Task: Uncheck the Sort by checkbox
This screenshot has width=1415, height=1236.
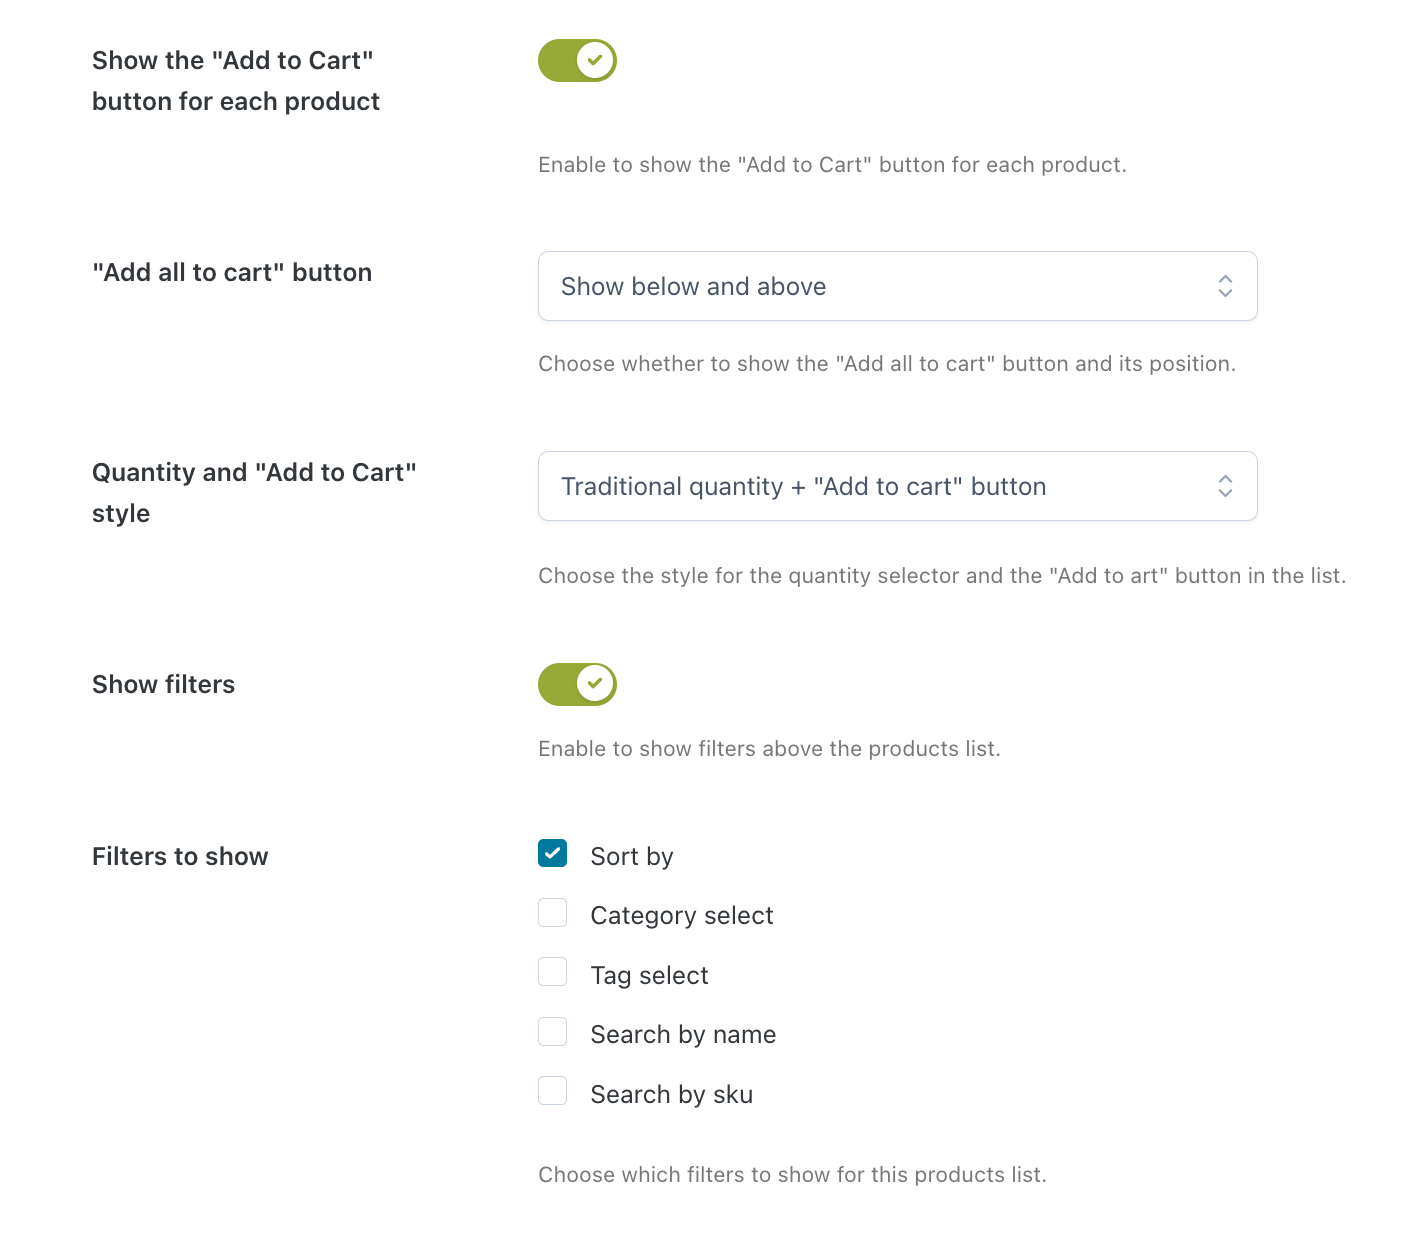Action: pos(552,853)
